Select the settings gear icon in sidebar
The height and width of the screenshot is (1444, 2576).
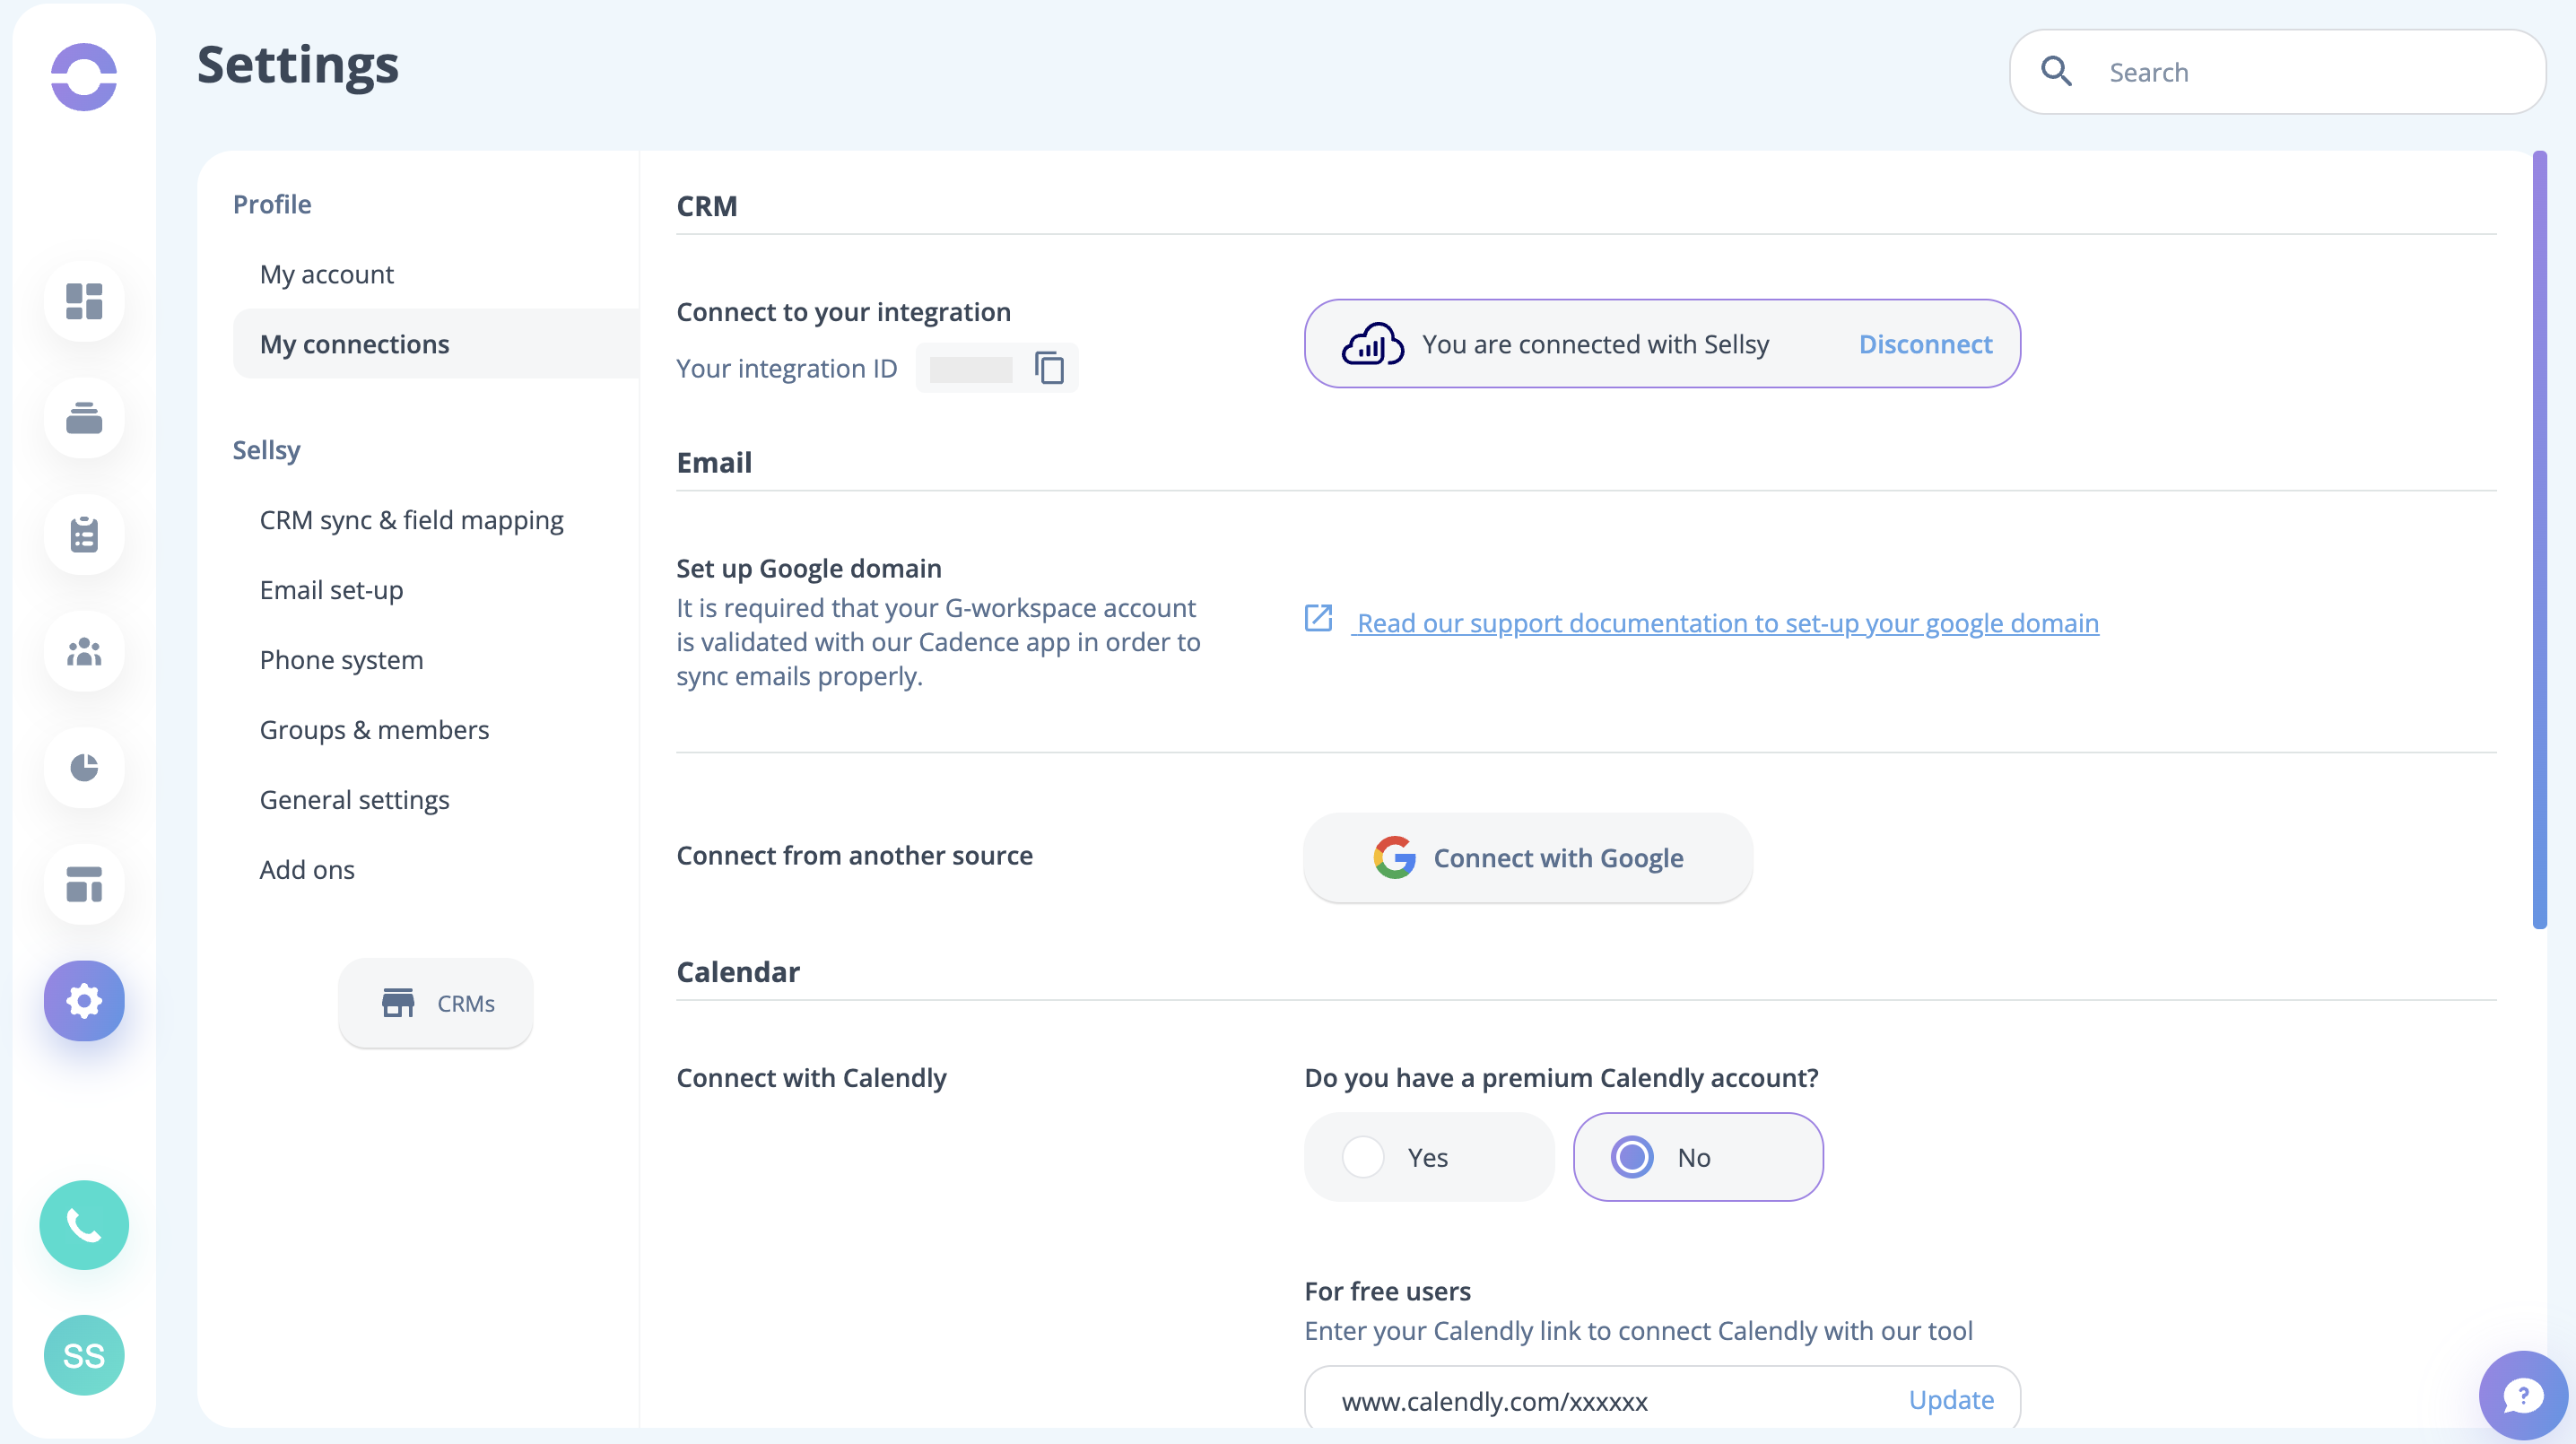pyautogui.click(x=84, y=1001)
